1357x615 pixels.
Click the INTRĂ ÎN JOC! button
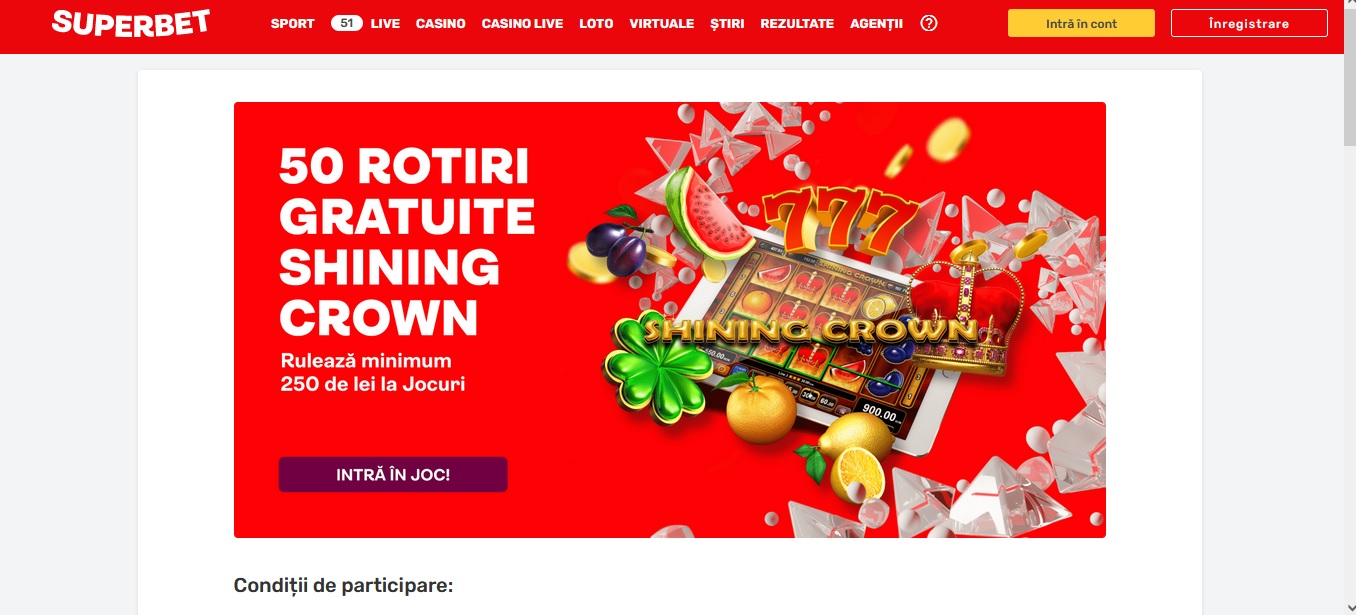coord(393,475)
